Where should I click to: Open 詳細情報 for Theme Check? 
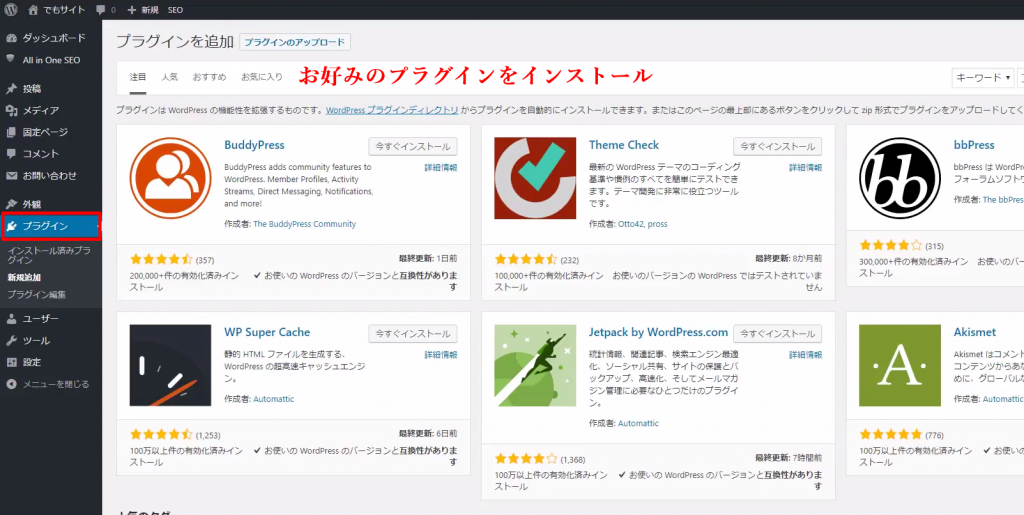(x=805, y=168)
